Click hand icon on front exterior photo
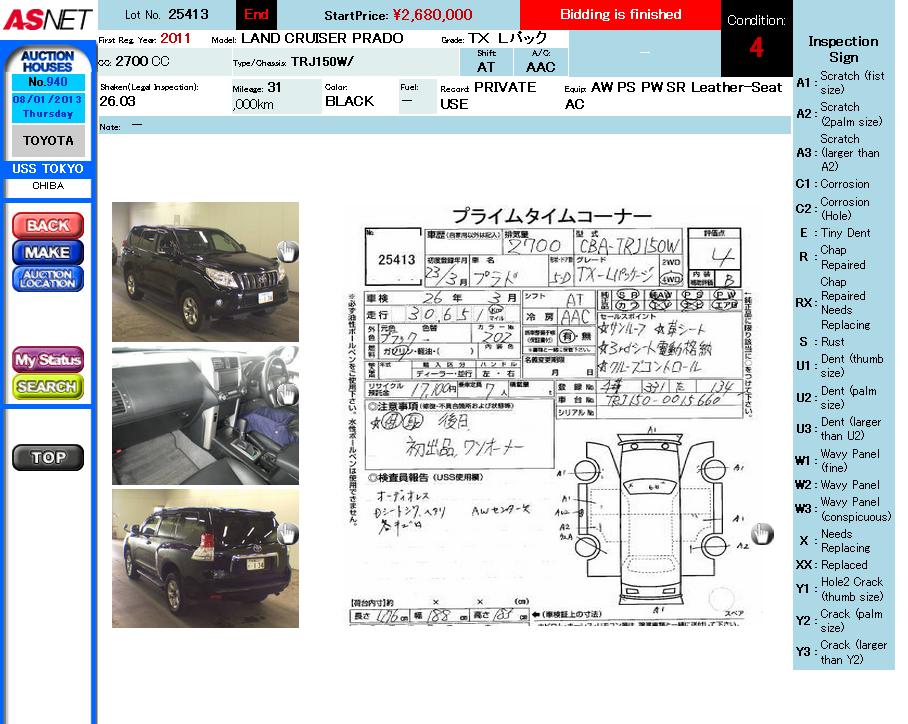 tap(287, 251)
